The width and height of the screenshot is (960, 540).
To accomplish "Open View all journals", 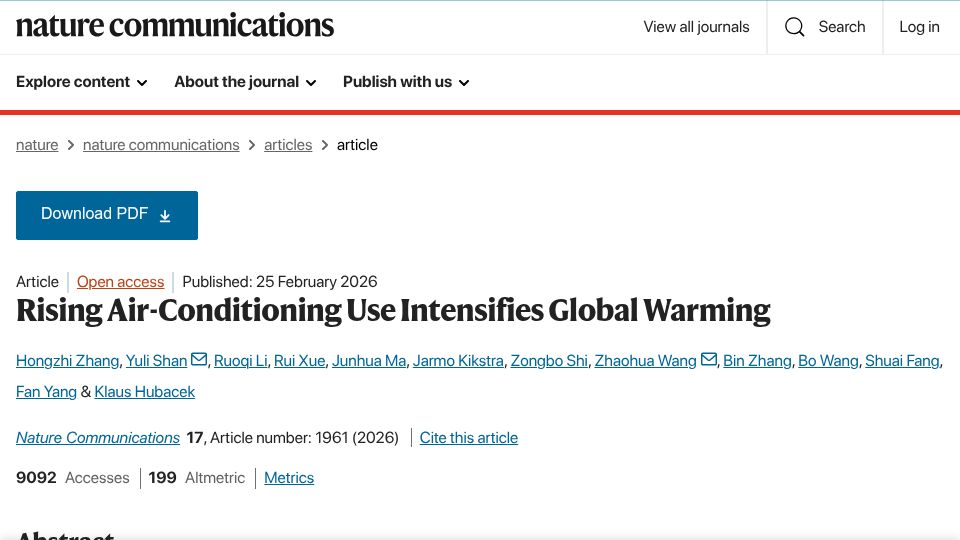I will coord(696,27).
